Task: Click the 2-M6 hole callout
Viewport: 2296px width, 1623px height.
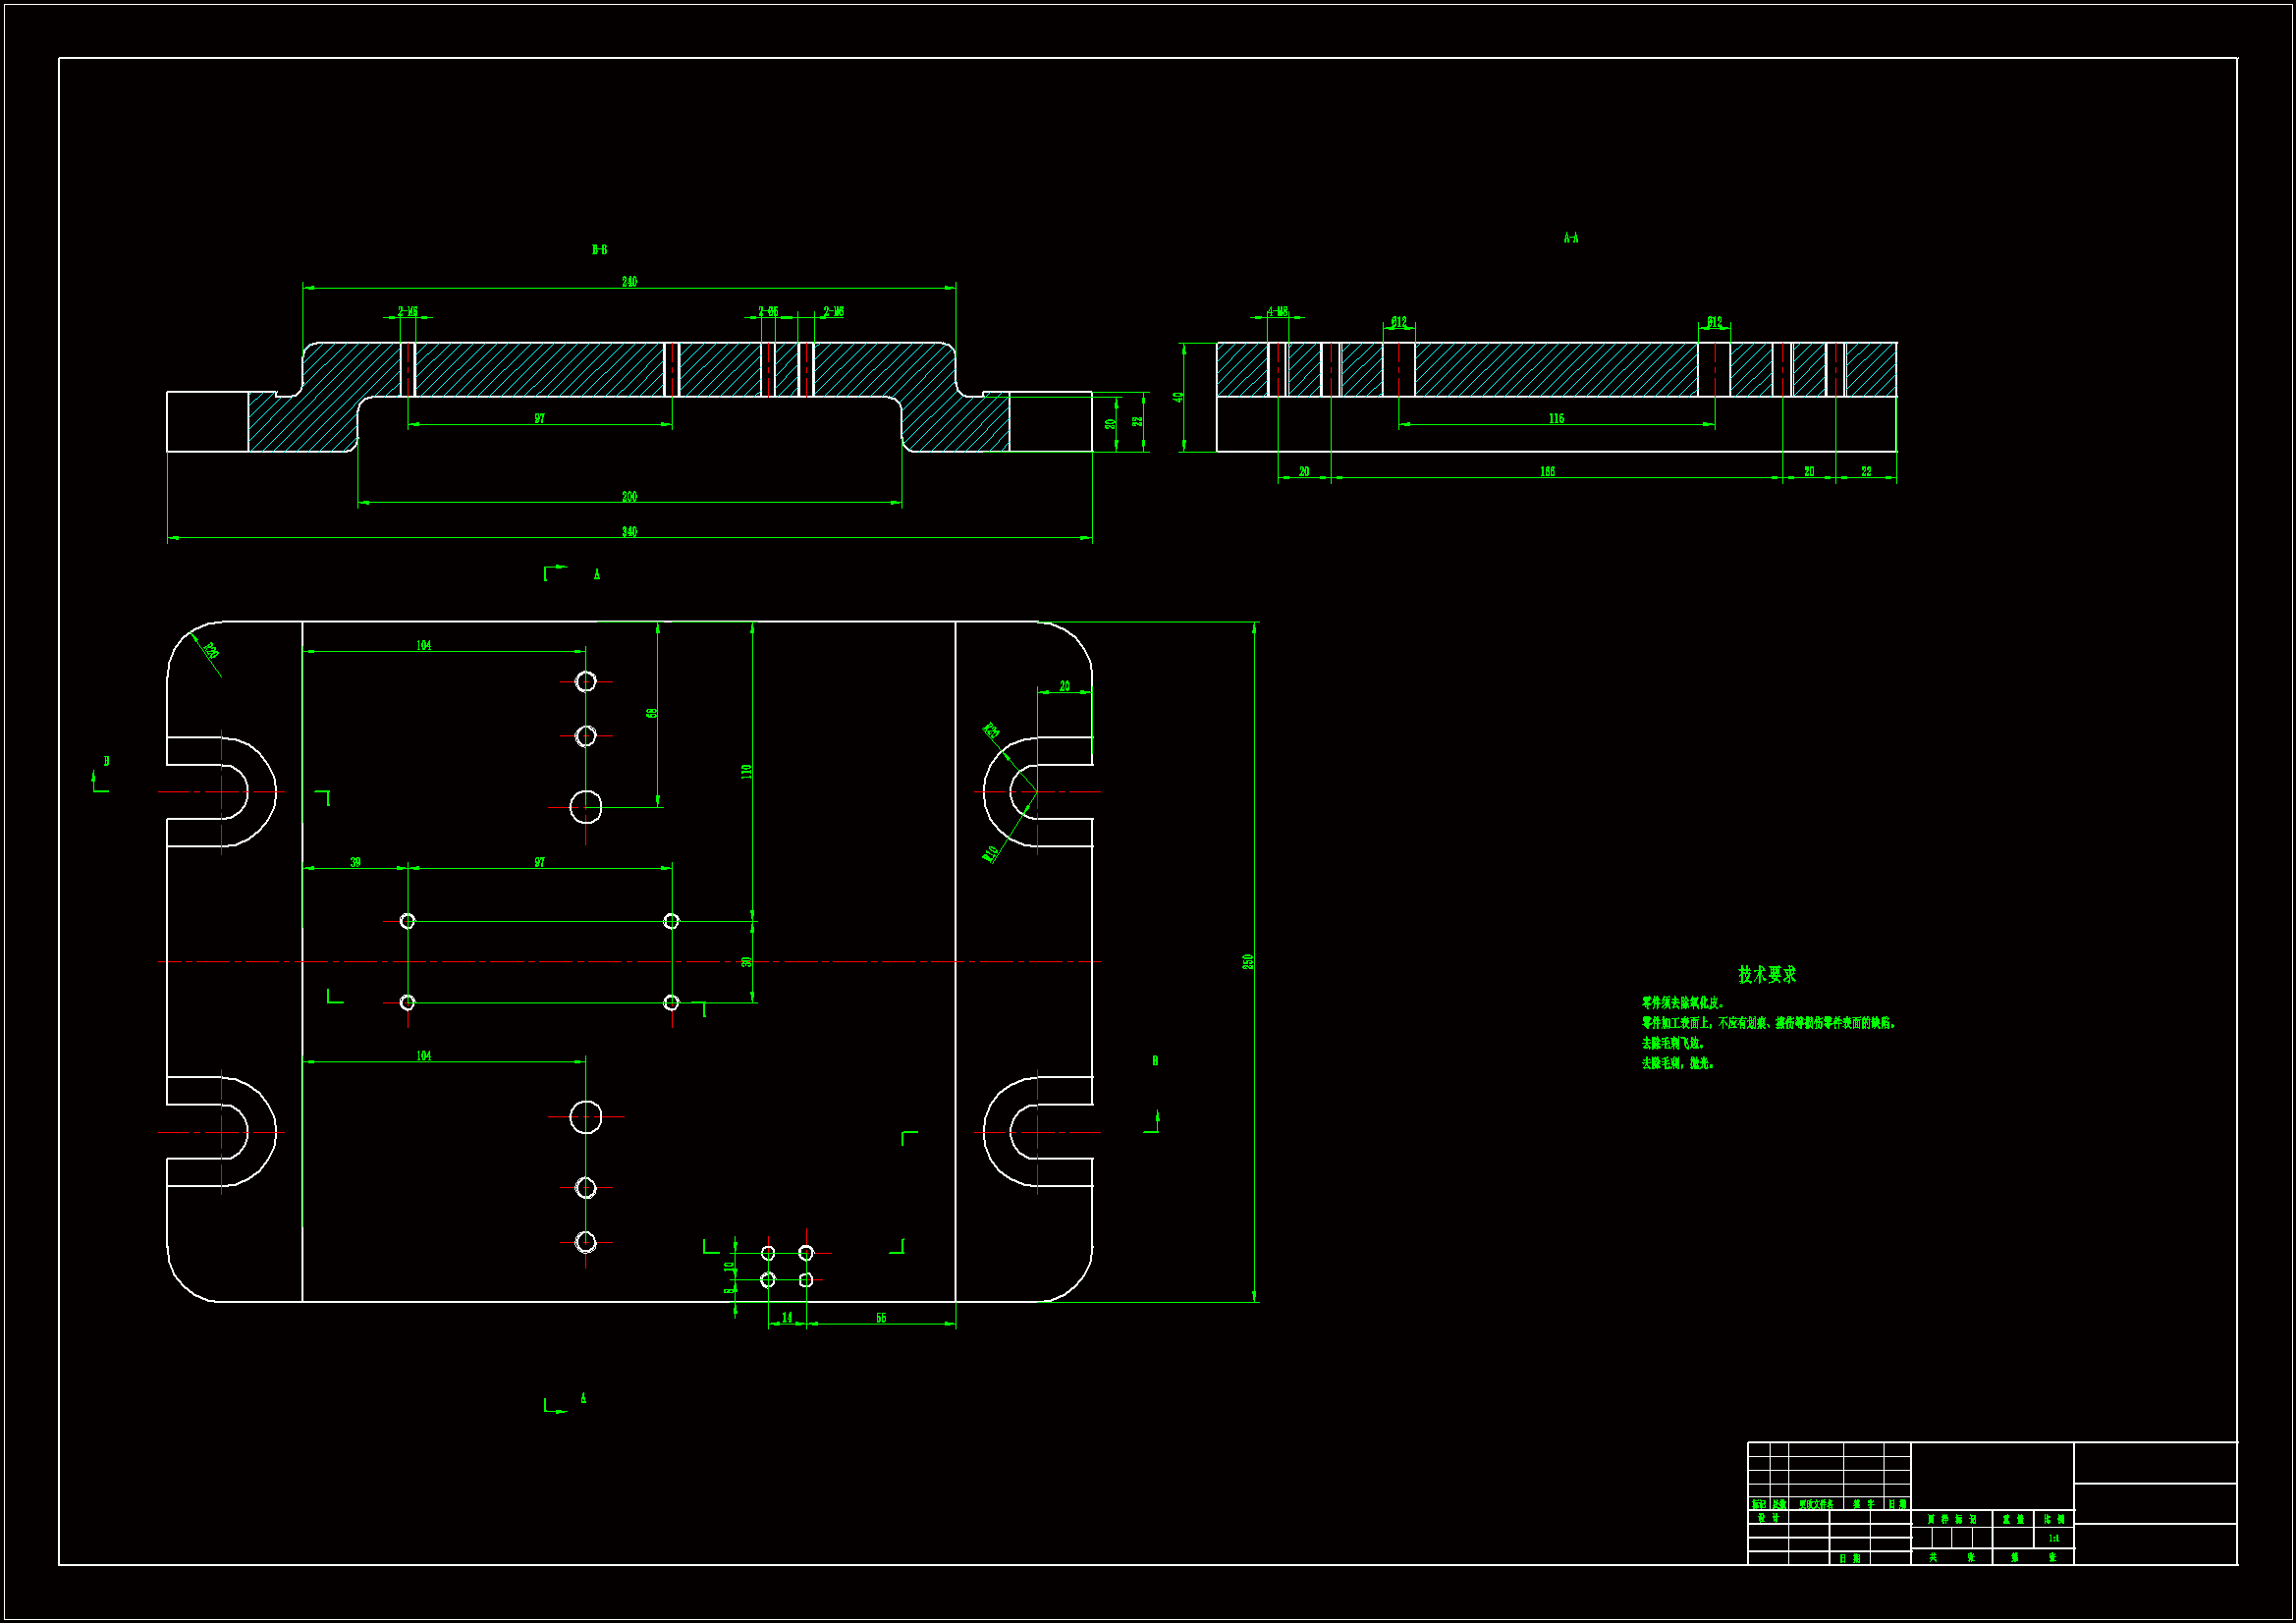Action: click(x=407, y=312)
